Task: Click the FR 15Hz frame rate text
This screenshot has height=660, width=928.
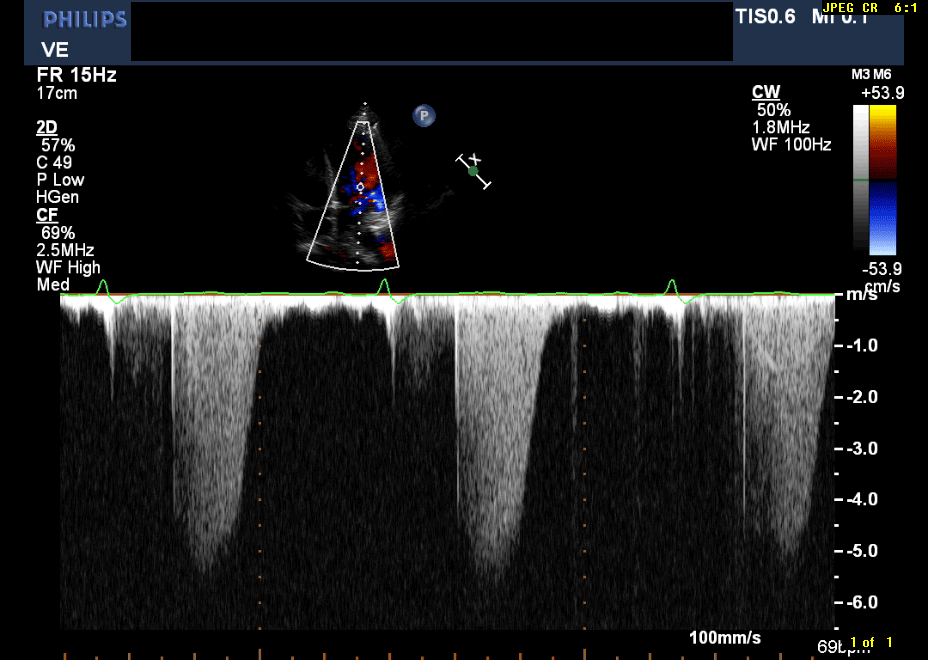Action: (x=71, y=76)
